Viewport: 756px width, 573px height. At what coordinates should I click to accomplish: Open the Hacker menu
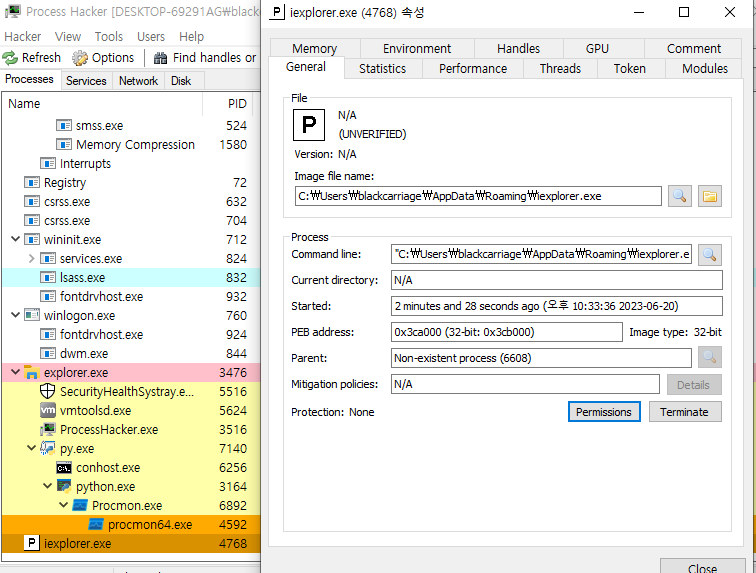(x=23, y=37)
